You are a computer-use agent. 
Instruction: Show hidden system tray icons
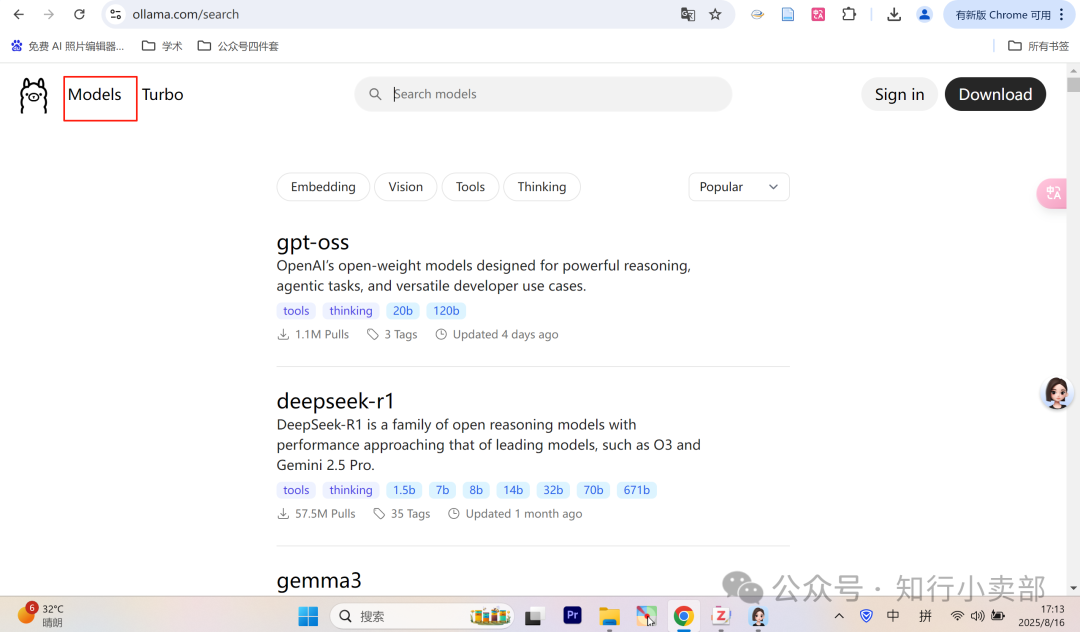click(x=838, y=616)
